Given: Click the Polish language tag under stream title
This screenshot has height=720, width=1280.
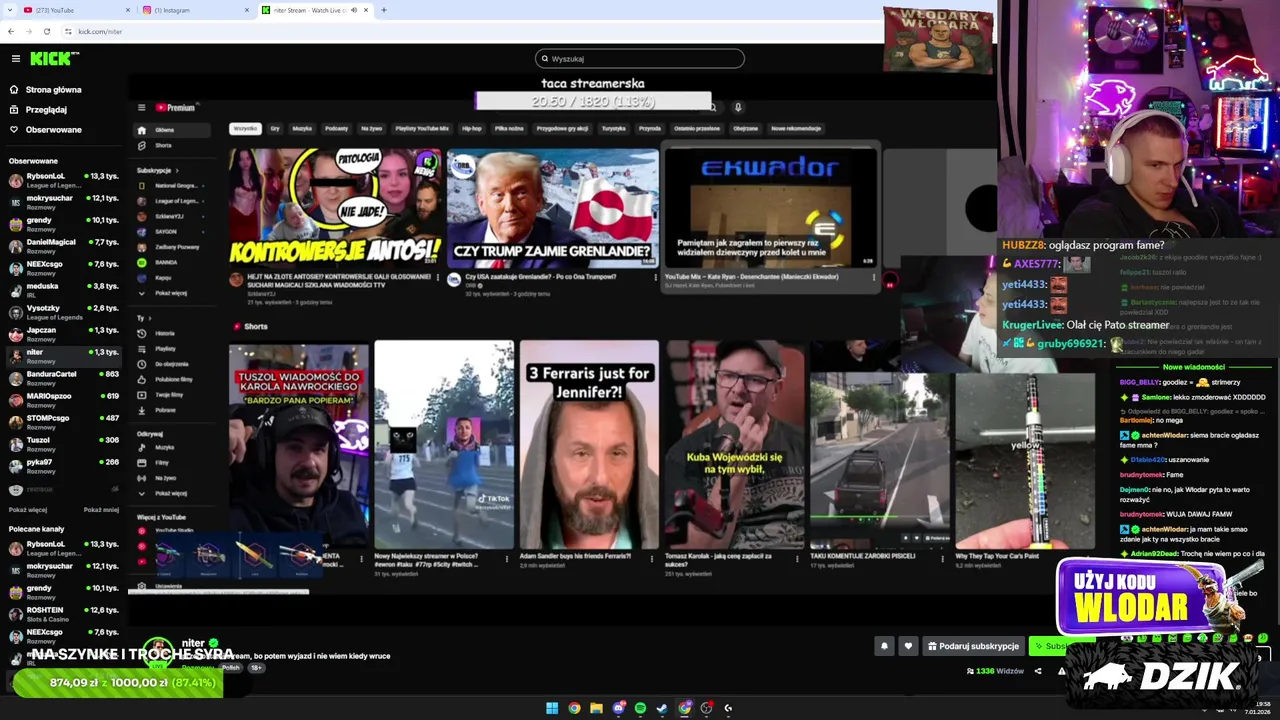Looking at the screenshot, I should (x=231, y=667).
